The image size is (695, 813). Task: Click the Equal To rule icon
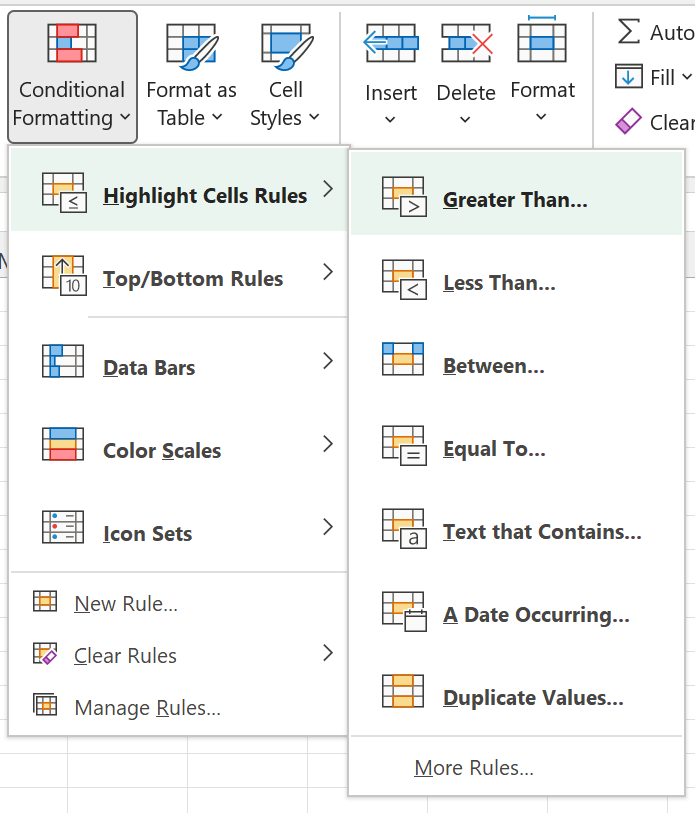(x=404, y=446)
